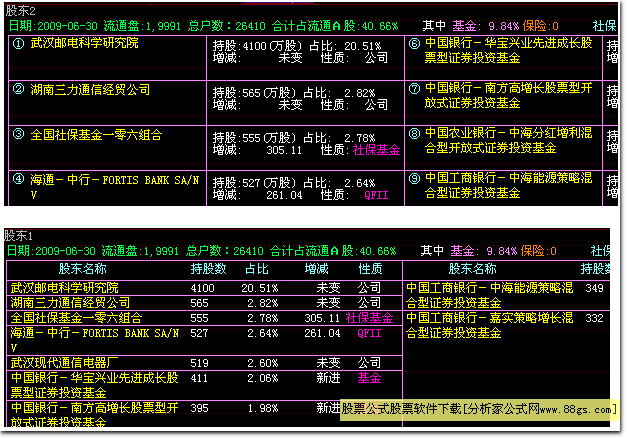This screenshot has width=627, height=438.
Task: Click magenta 社保基金 nature label in 股东2
Action: tap(376, 150)
